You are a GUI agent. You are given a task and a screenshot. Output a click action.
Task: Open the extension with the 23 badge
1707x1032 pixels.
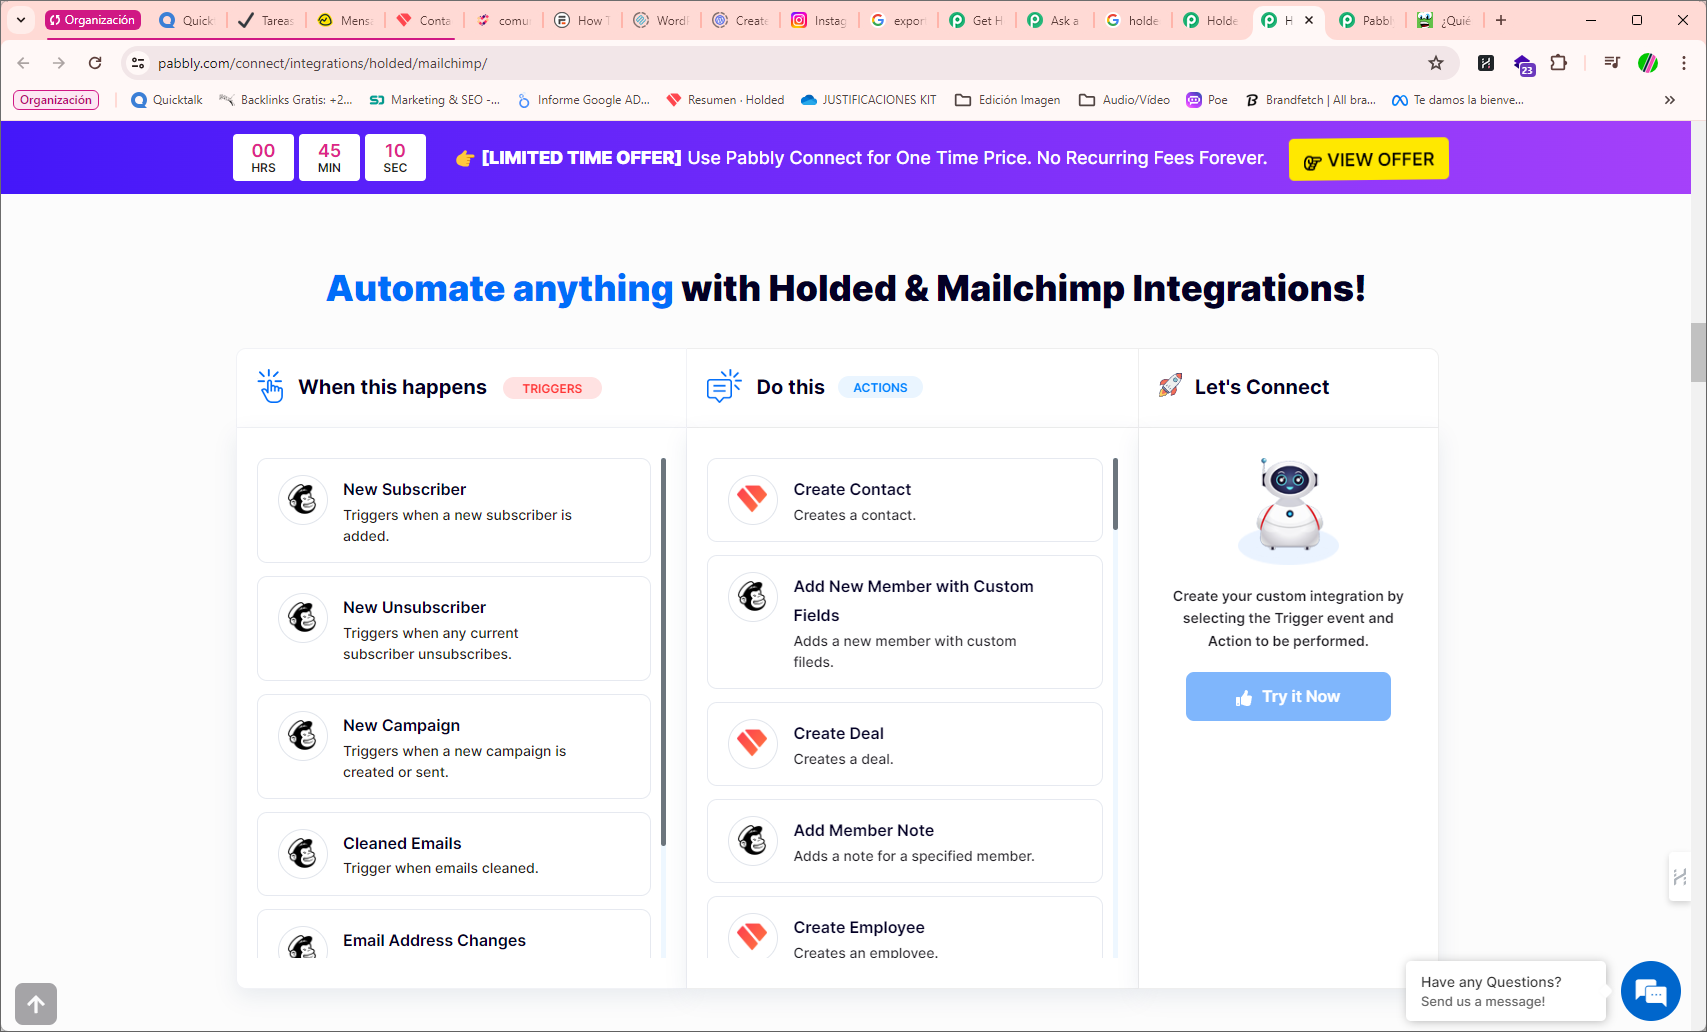[1523, 64]
